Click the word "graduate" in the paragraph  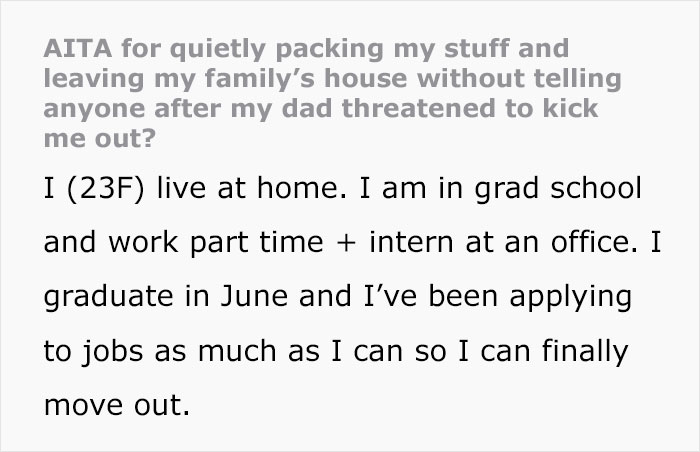108,298
